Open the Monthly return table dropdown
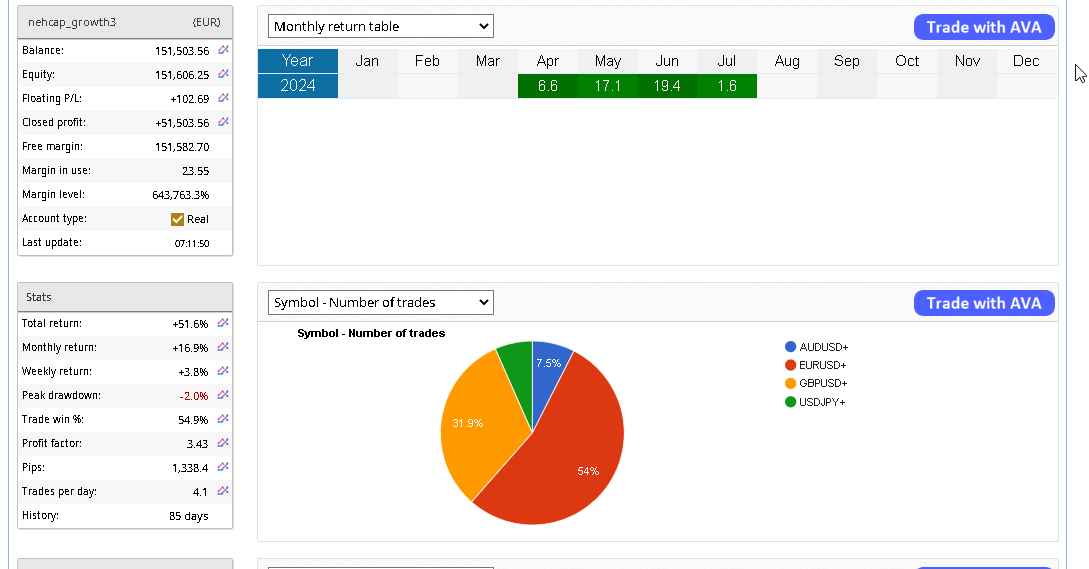Image resolution: width=1089 pixels, height=569 pixels. click(x=381, y=27)
